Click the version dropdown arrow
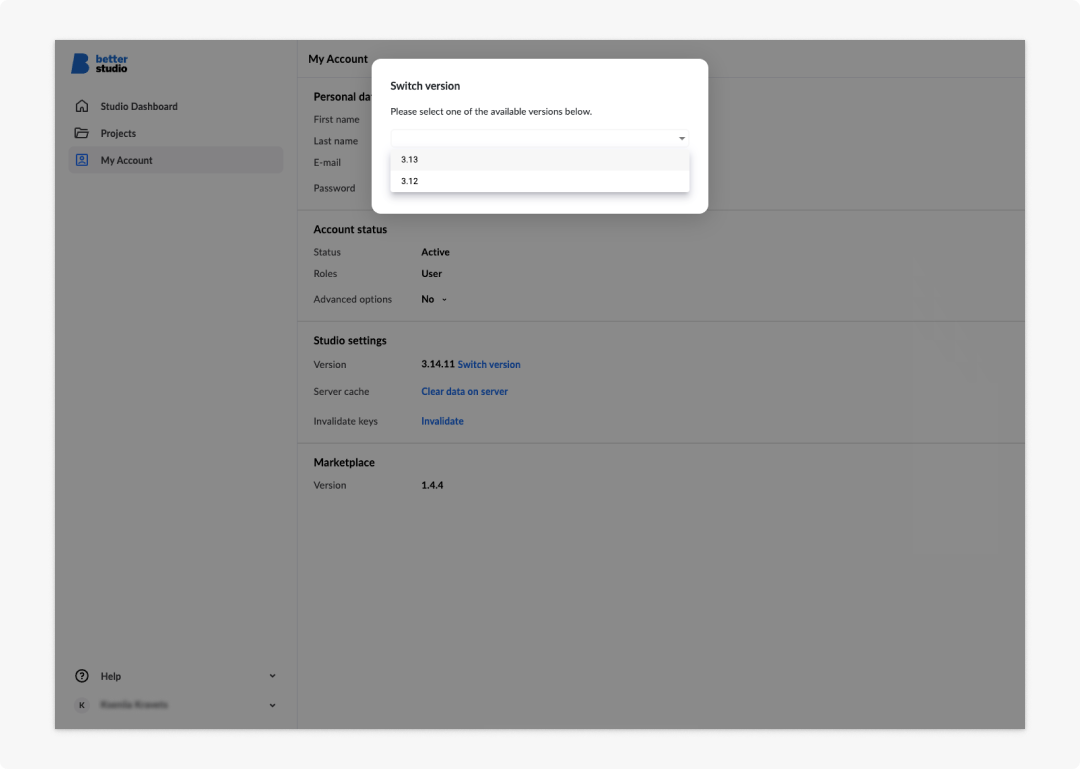 coord(682,139)
